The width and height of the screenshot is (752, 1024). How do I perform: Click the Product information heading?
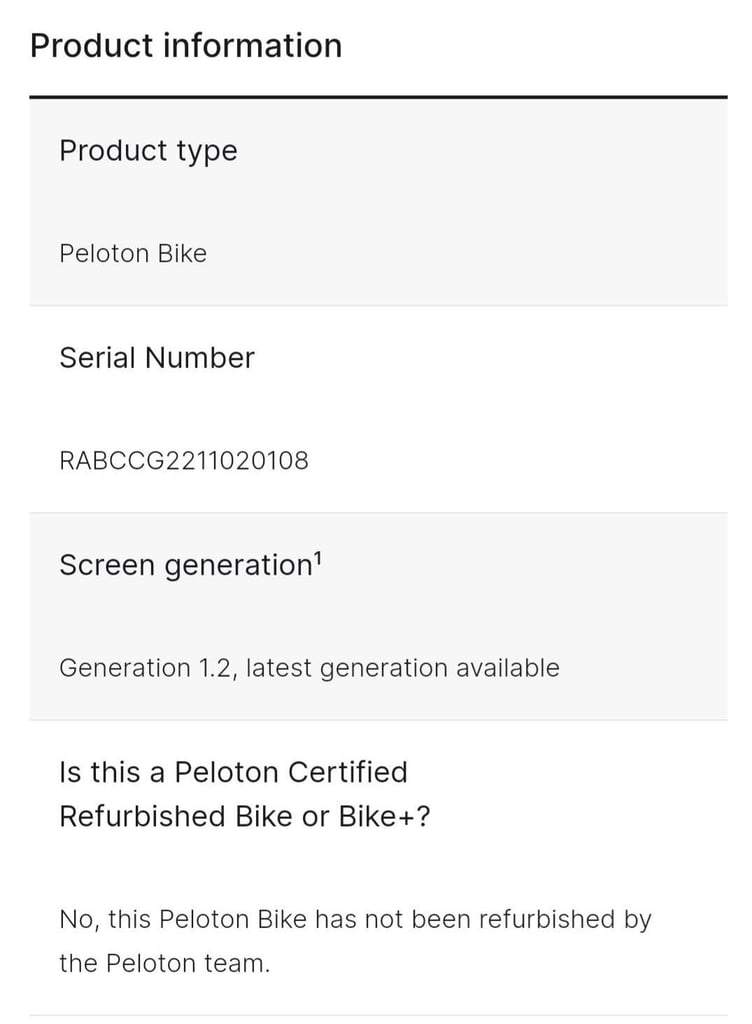click(186, 46)
